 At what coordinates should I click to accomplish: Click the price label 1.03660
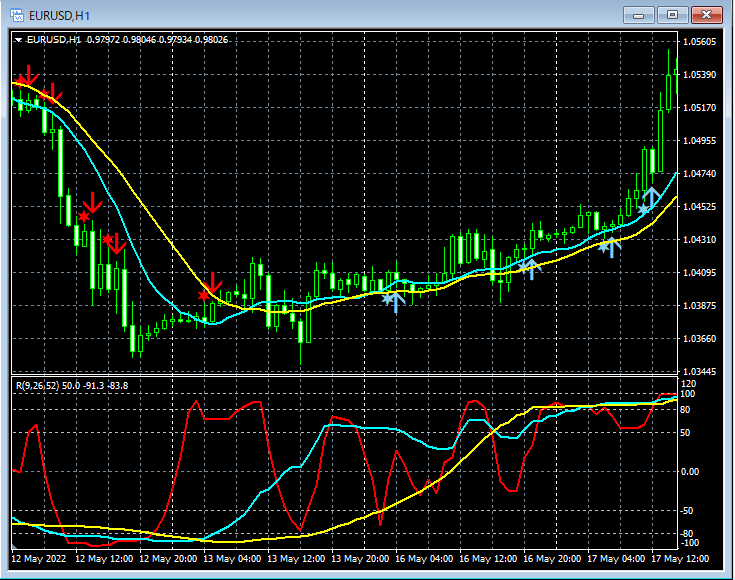(x=699, y=338)
